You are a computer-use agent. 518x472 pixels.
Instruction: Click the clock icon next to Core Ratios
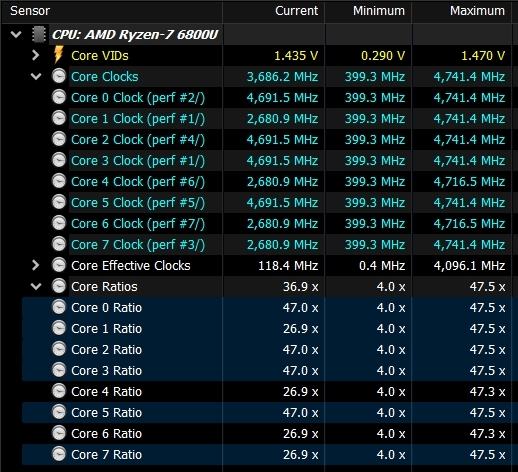coord(59,286)
